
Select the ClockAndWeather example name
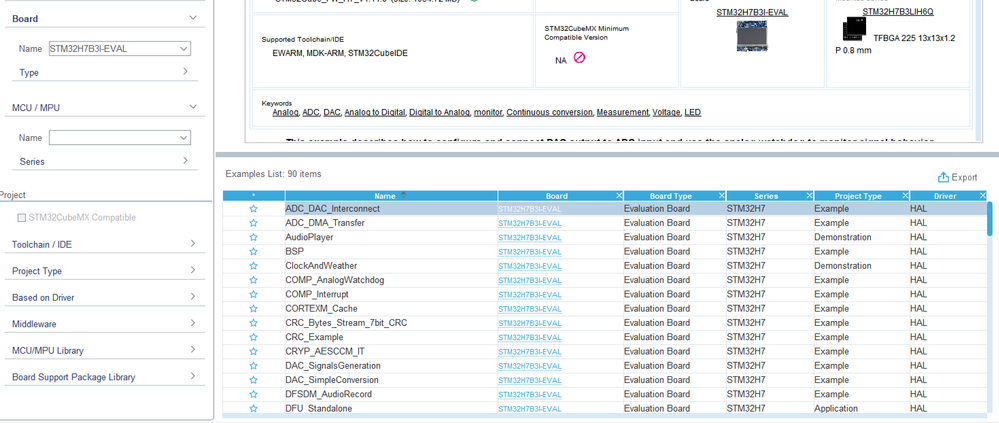[x=321, y=266]
